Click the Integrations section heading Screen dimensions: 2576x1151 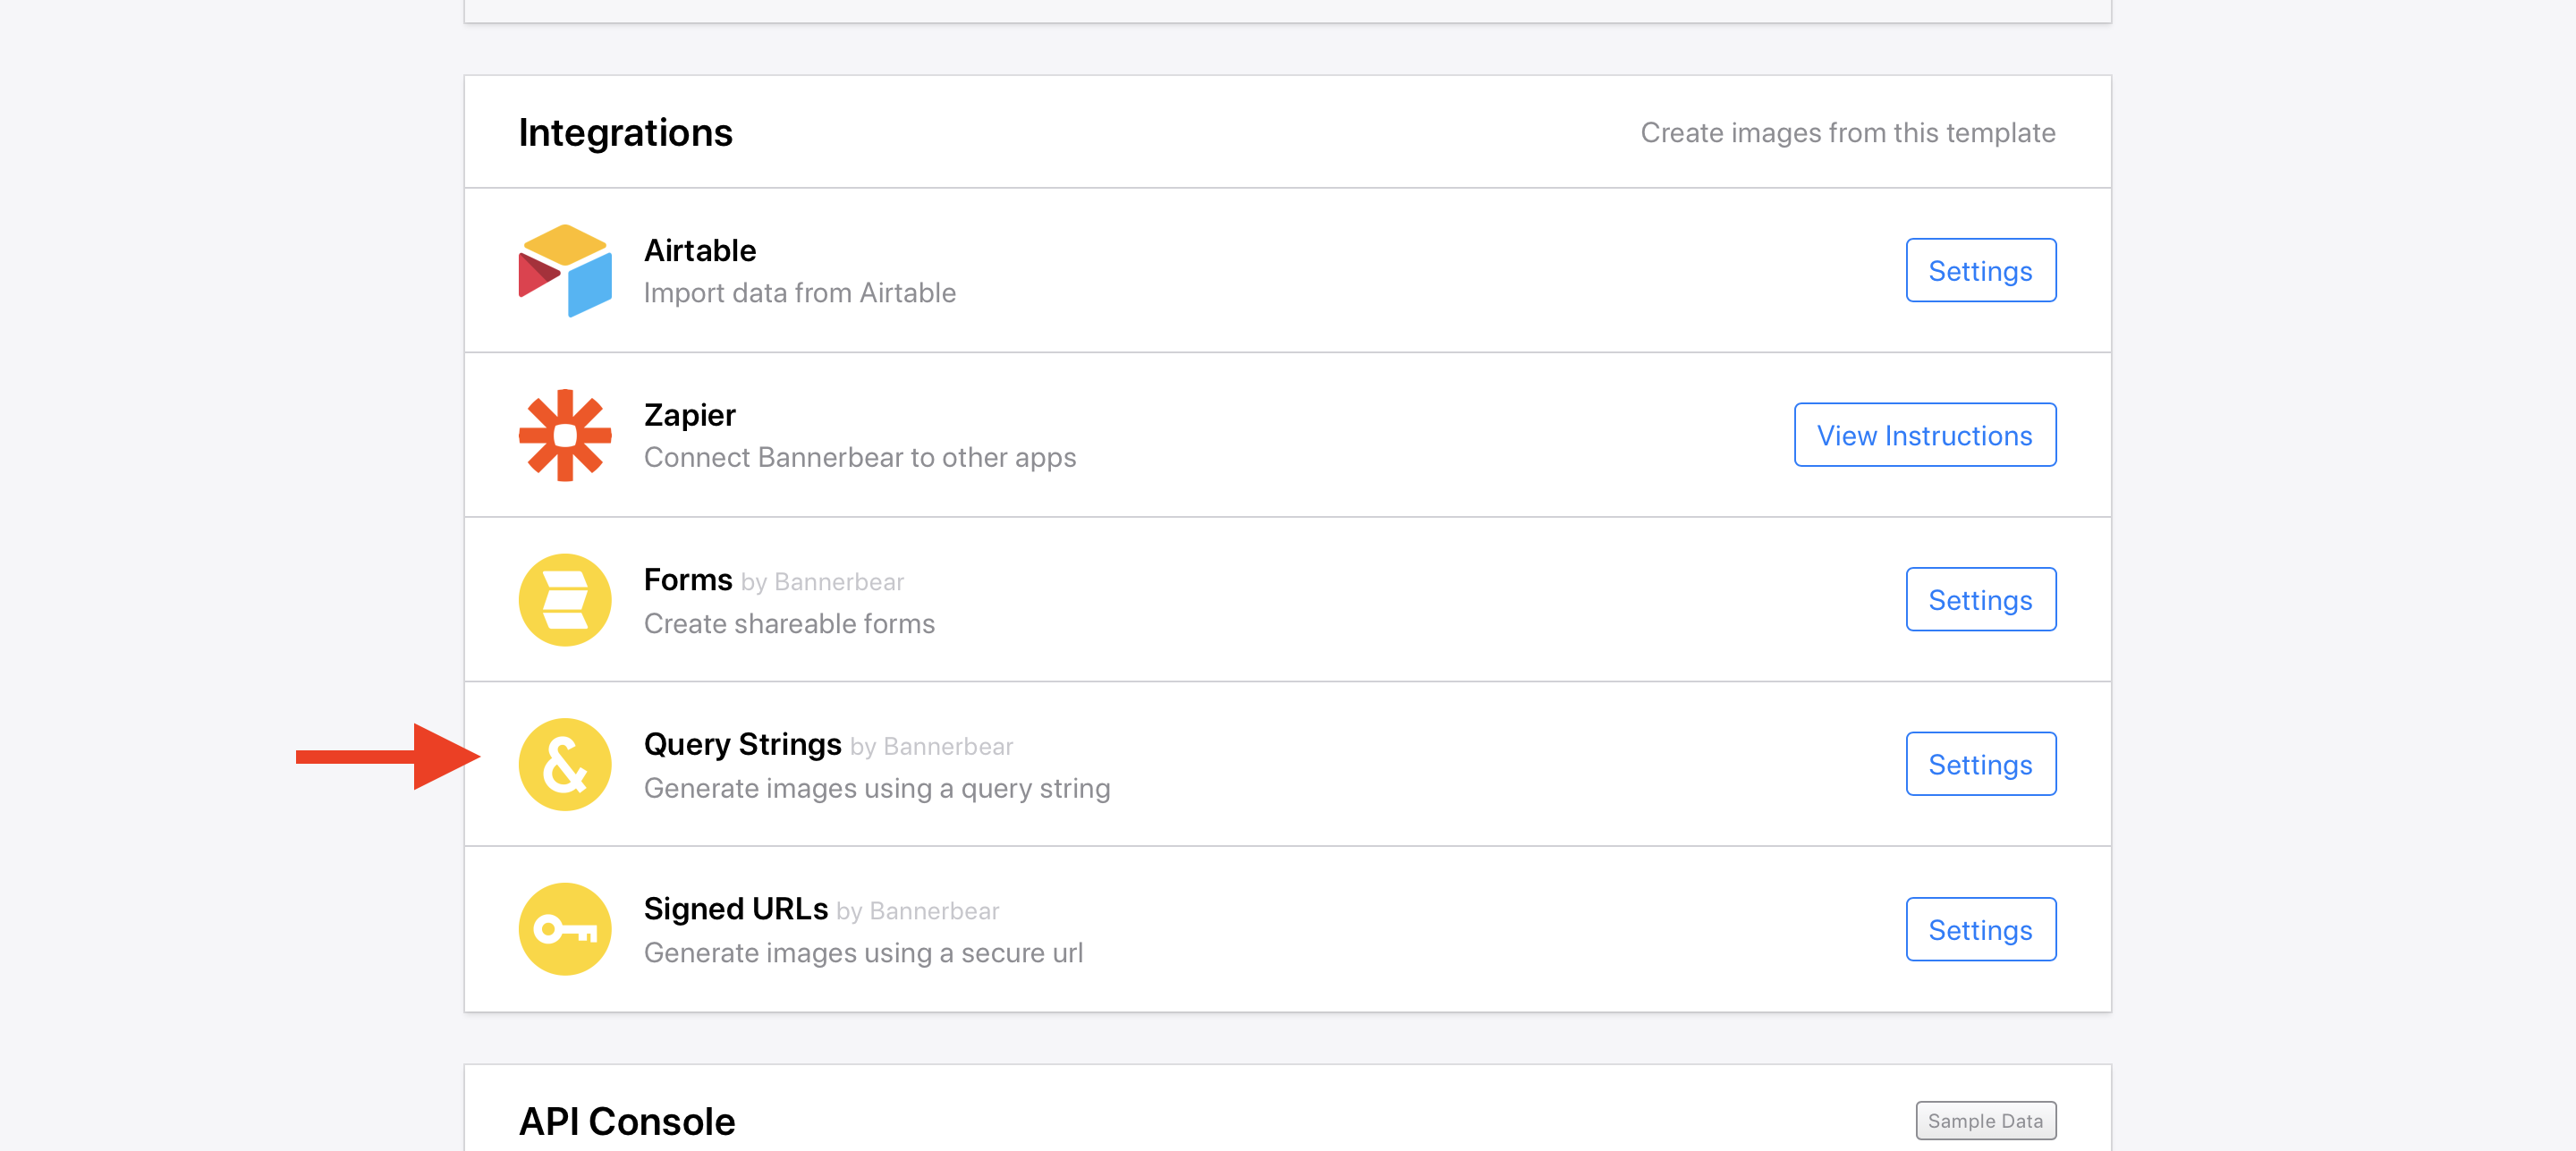[625, 133]
